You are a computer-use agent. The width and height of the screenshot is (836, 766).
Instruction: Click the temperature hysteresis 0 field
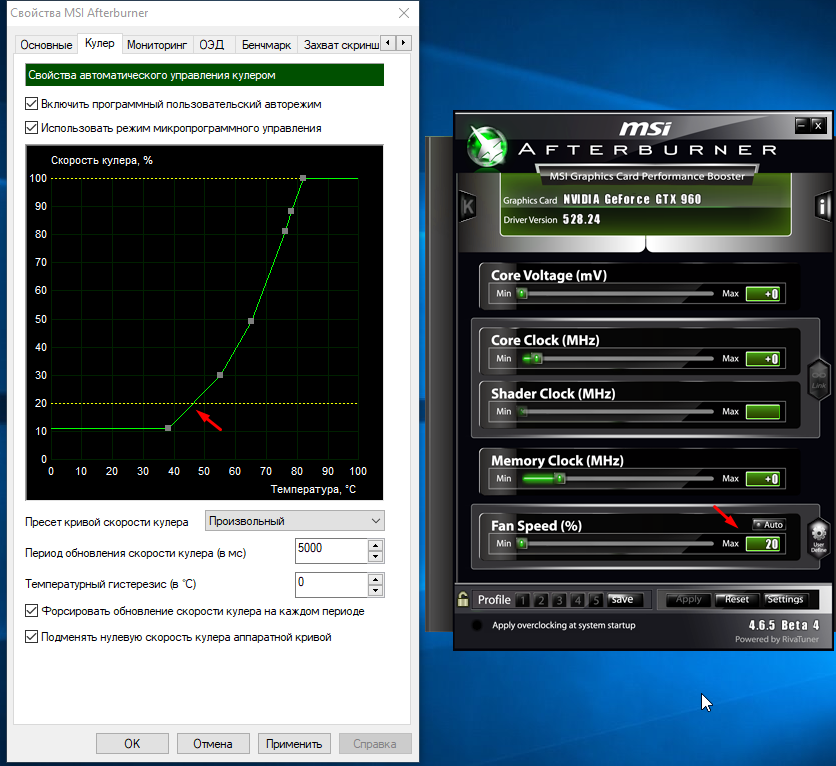tap(332, 585)
